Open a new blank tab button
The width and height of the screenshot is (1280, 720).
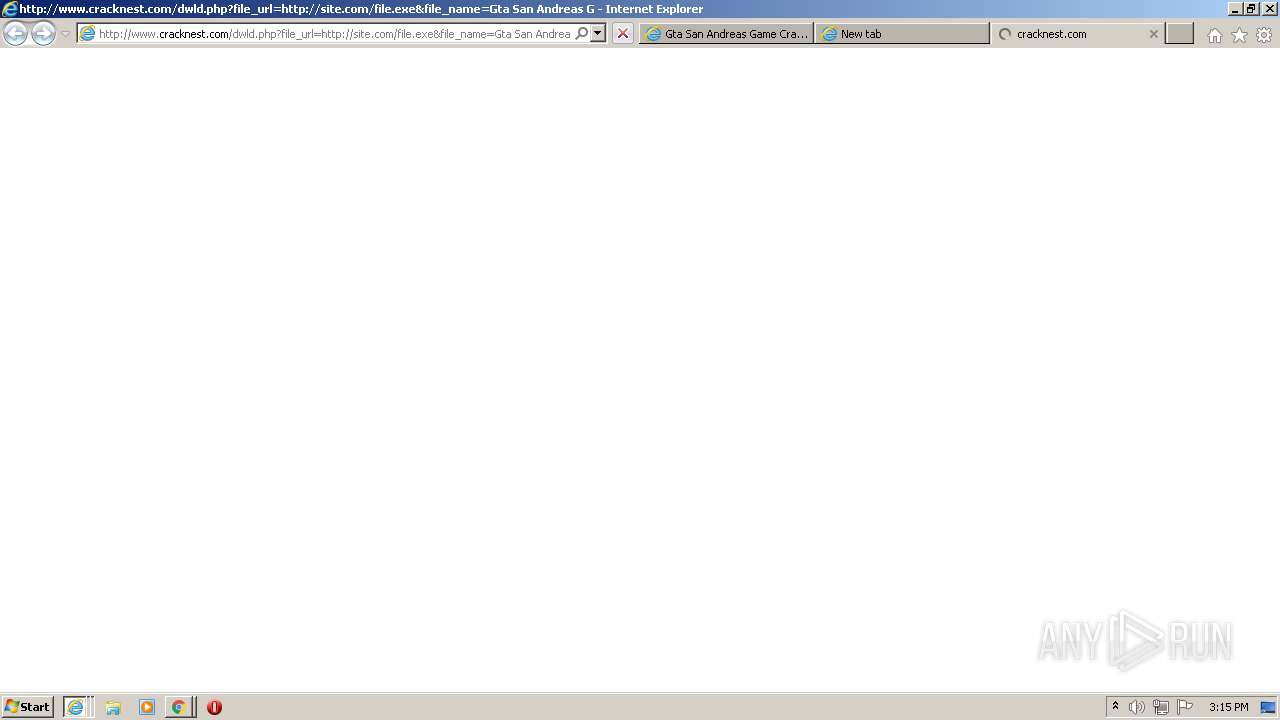coord(1180,34)
